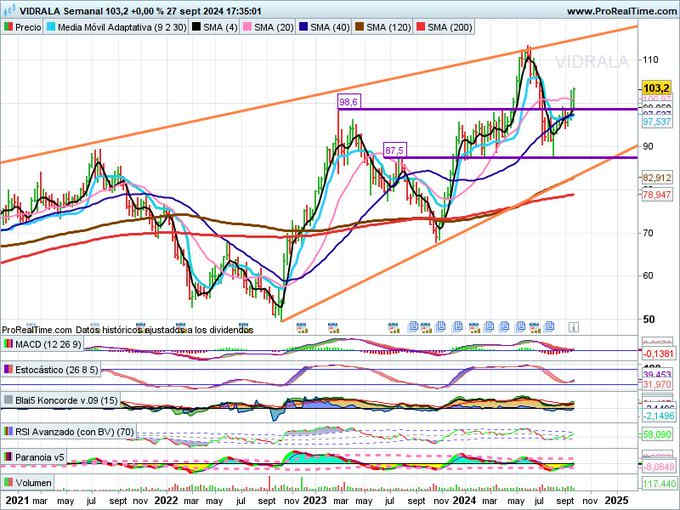Click the 58,090 RSI value
Screen dimensions: 680x510
[656, 434]
